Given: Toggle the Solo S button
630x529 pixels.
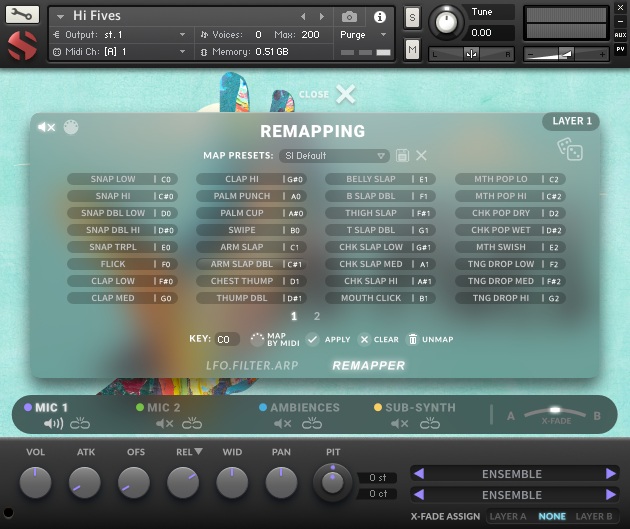Looking at the screenshot, I should (412, 17).
